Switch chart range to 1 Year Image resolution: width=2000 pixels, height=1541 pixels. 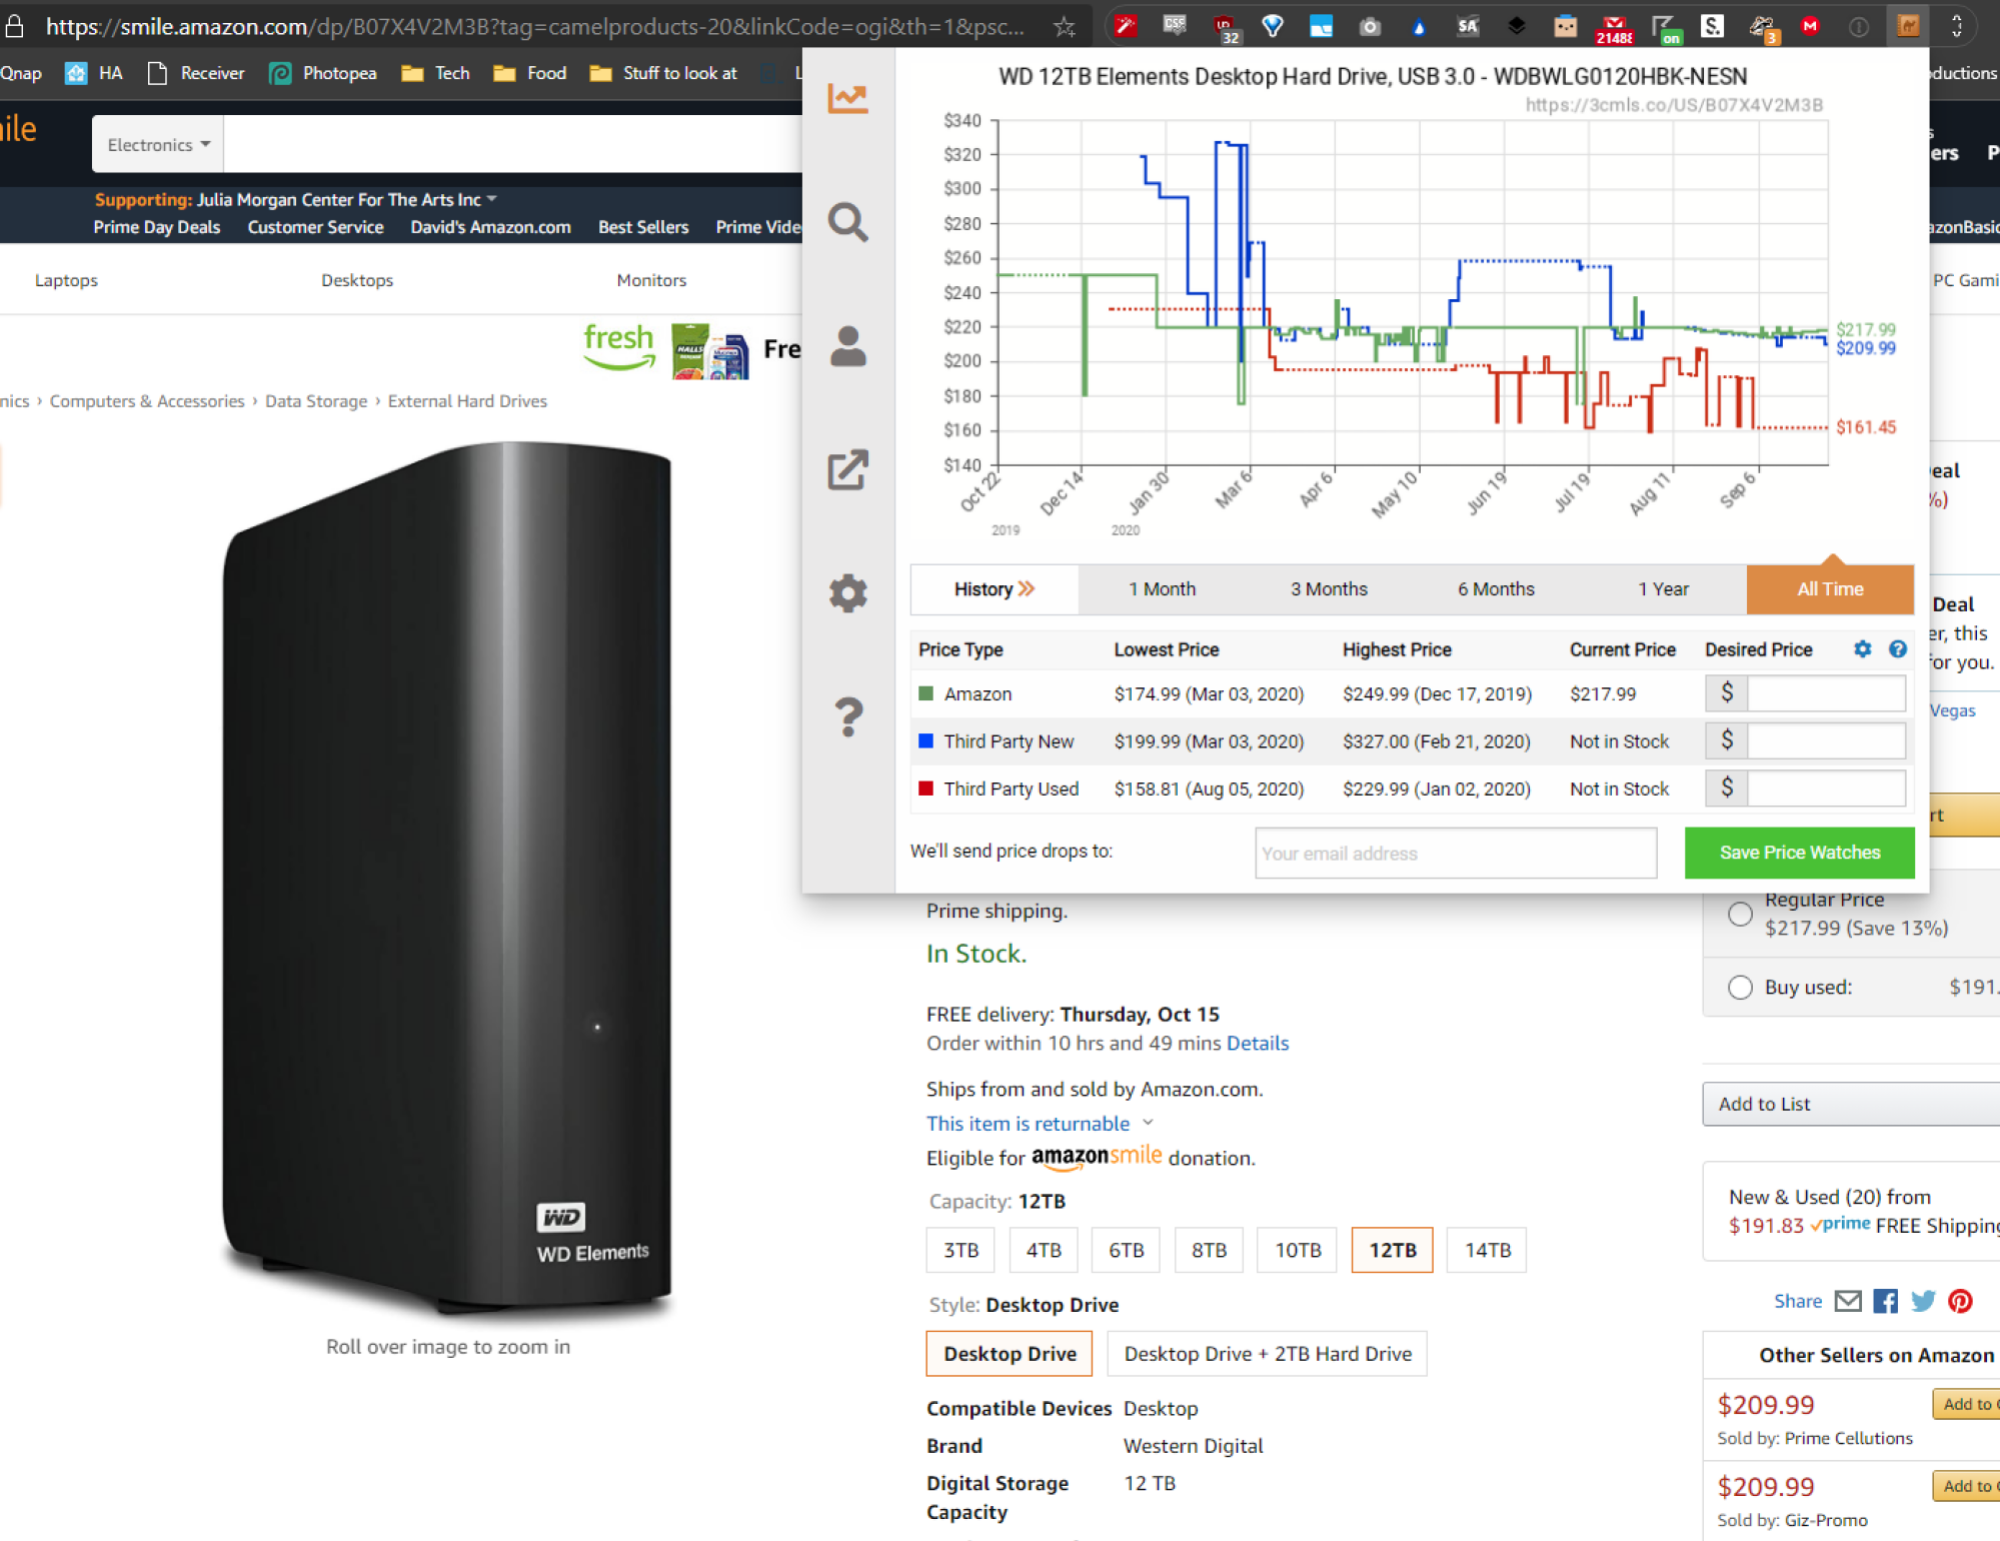click(1663, 589)
